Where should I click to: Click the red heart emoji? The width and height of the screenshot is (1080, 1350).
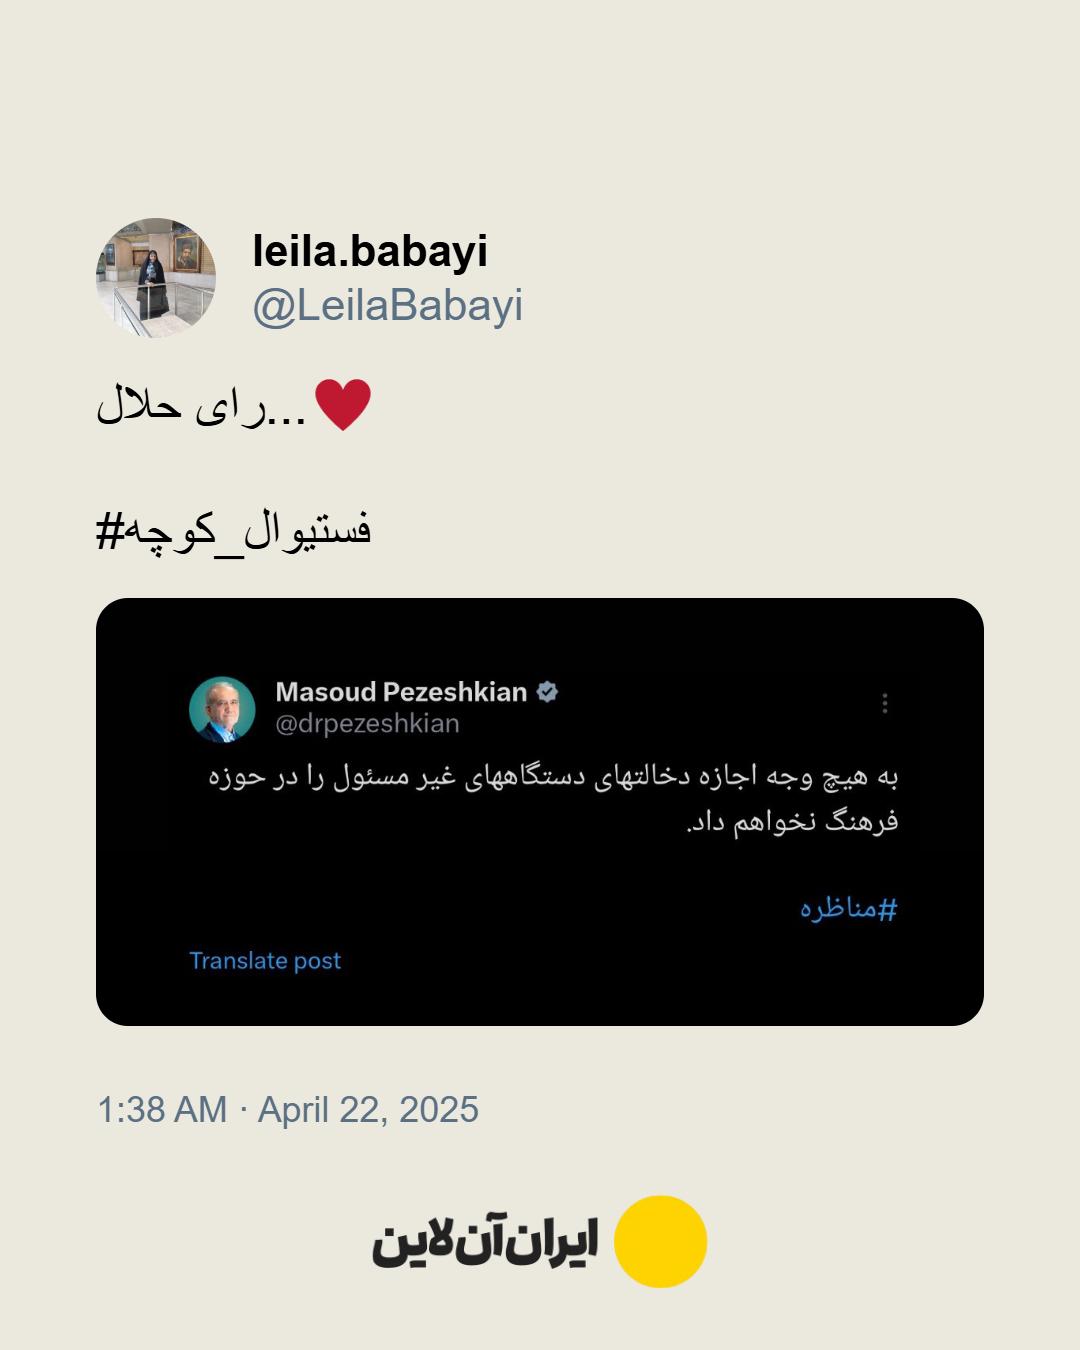[x=343, y=405]
